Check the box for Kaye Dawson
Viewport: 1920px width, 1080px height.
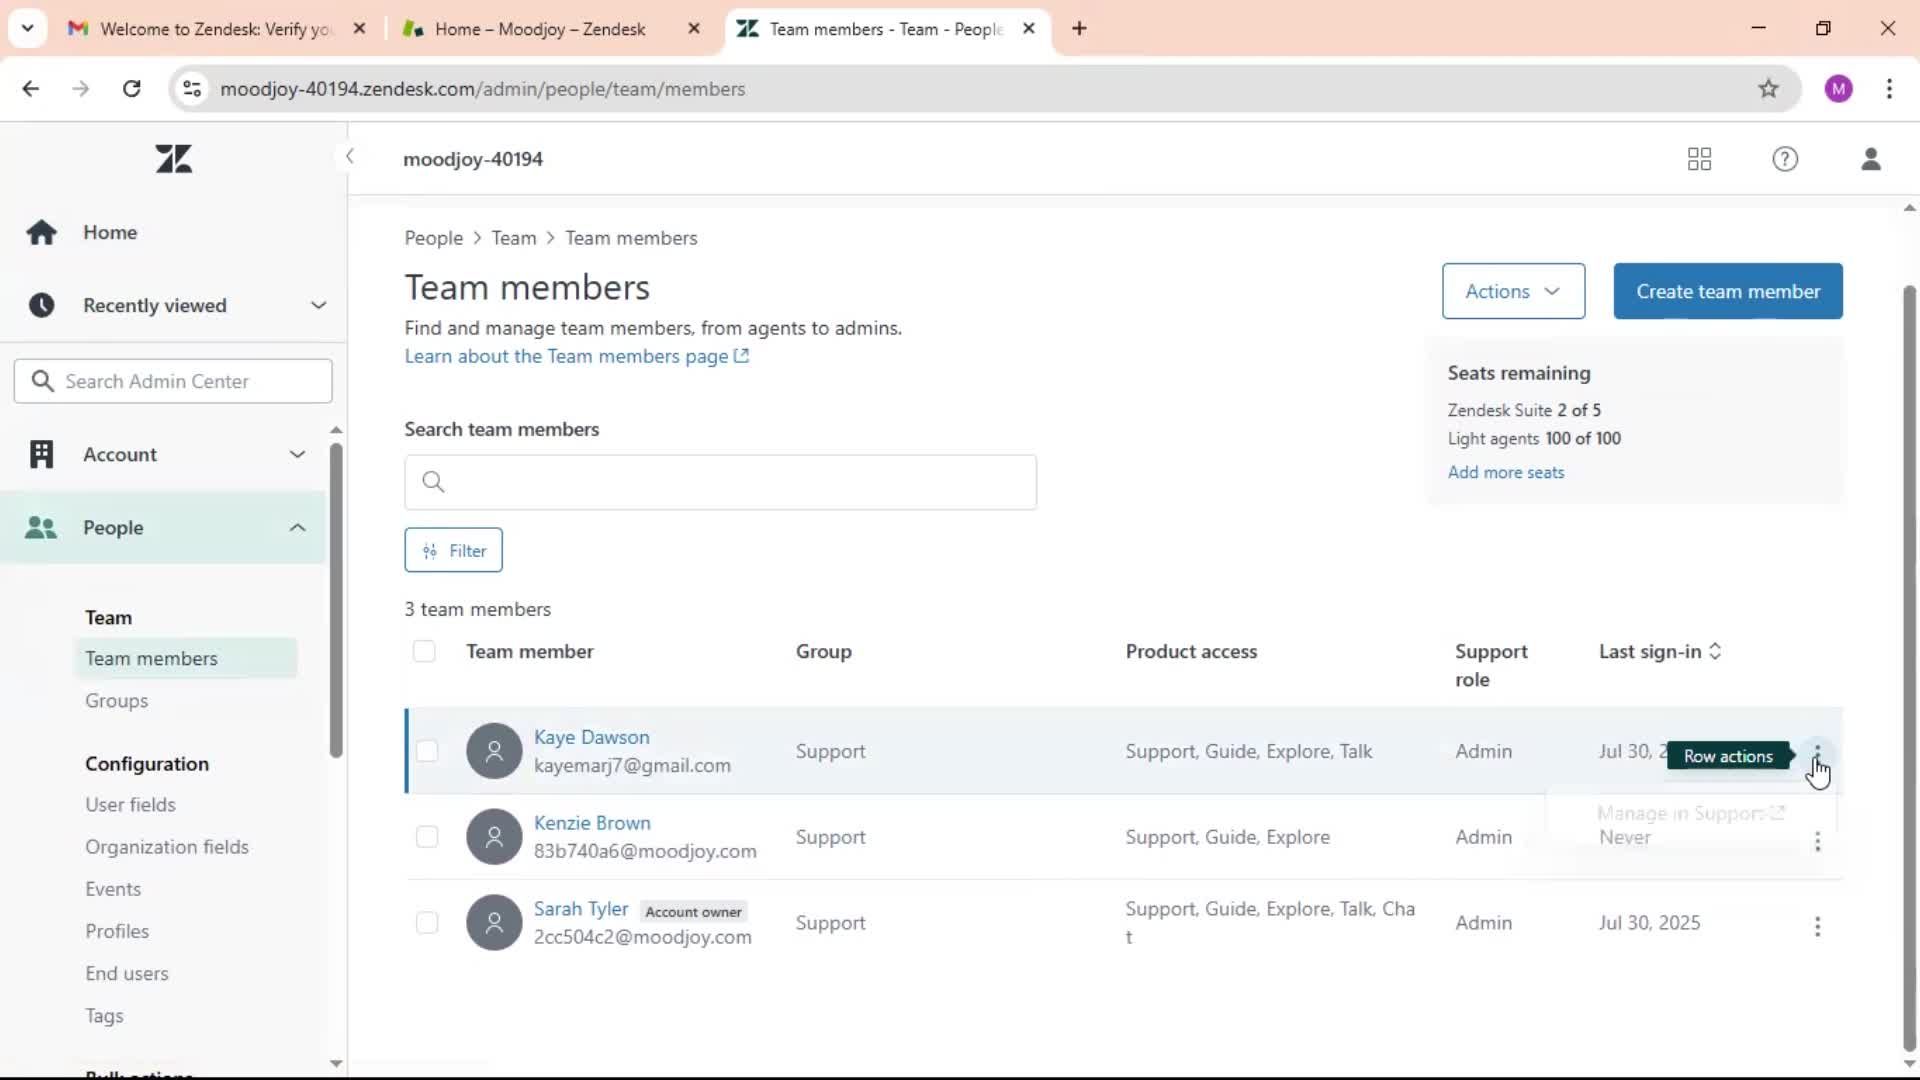(x=427, y=751)
